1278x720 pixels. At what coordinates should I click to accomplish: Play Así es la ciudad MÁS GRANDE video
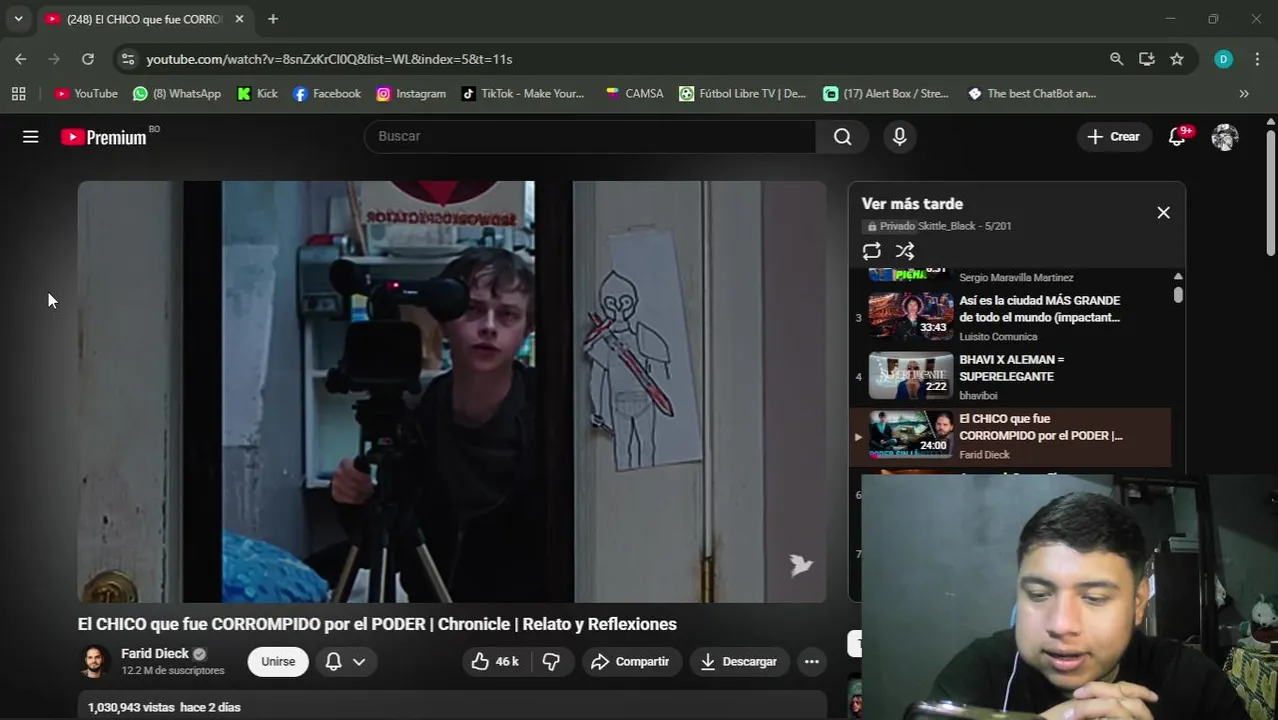1010,317
